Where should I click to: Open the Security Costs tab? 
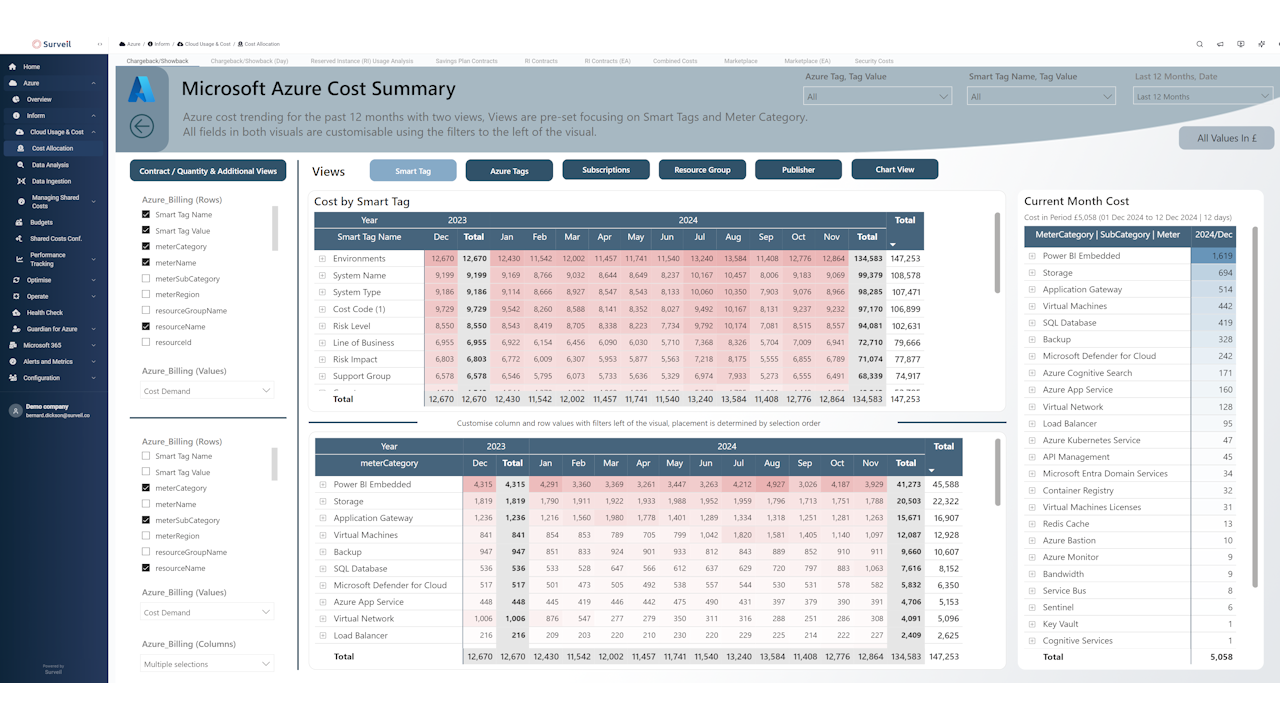click(x=874, y=61)
